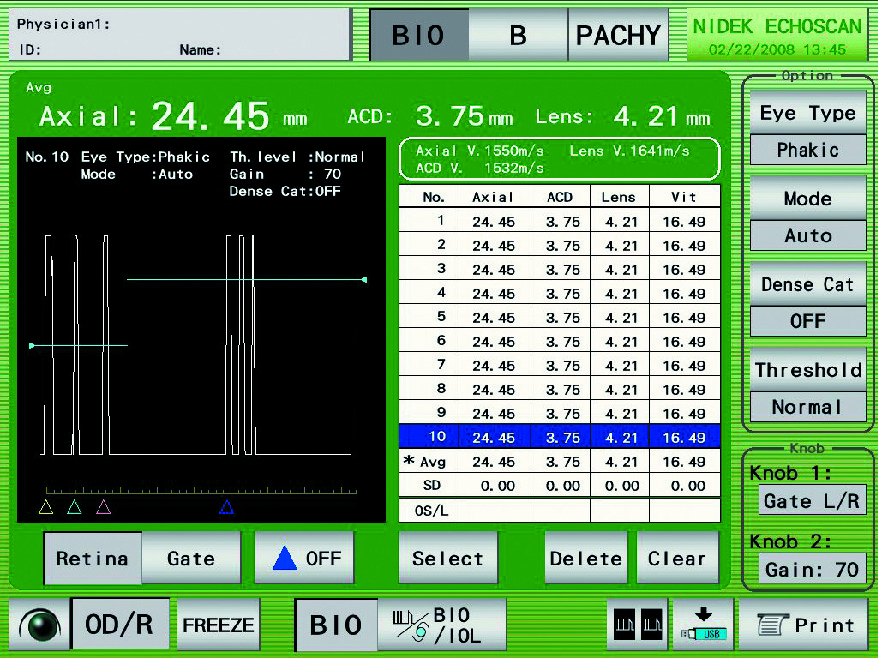
Task: Click the Axial column header
Action: [493, 197]
